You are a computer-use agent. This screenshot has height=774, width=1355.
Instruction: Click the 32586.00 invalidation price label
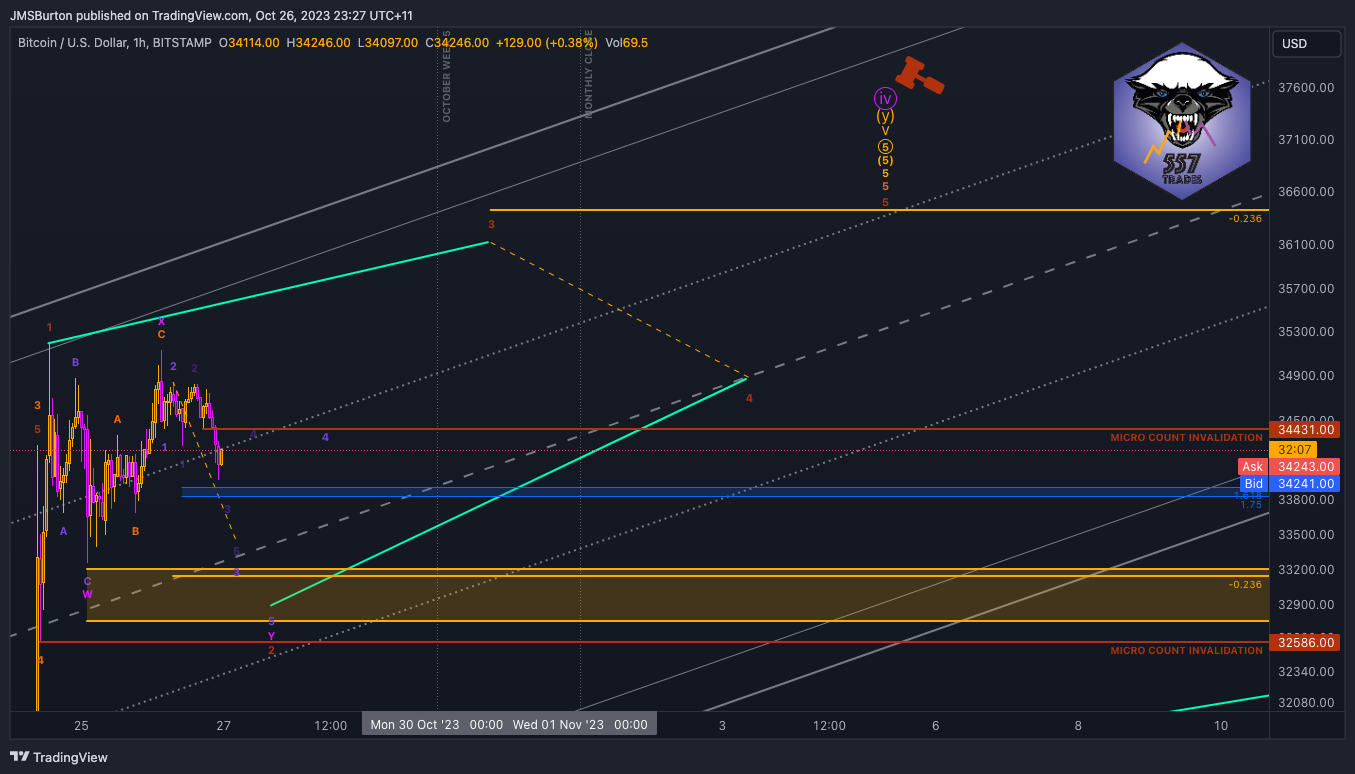[1304, 642]
